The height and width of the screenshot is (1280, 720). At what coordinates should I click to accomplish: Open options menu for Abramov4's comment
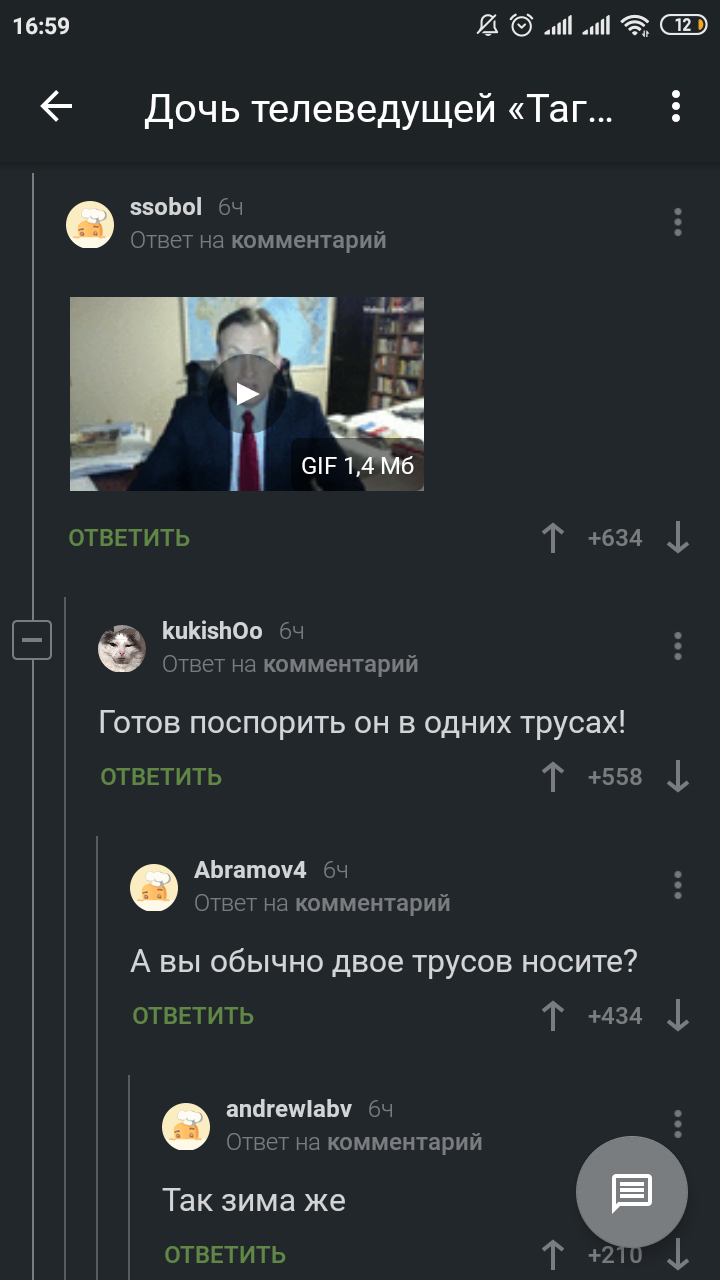click(x=678, y=885)
